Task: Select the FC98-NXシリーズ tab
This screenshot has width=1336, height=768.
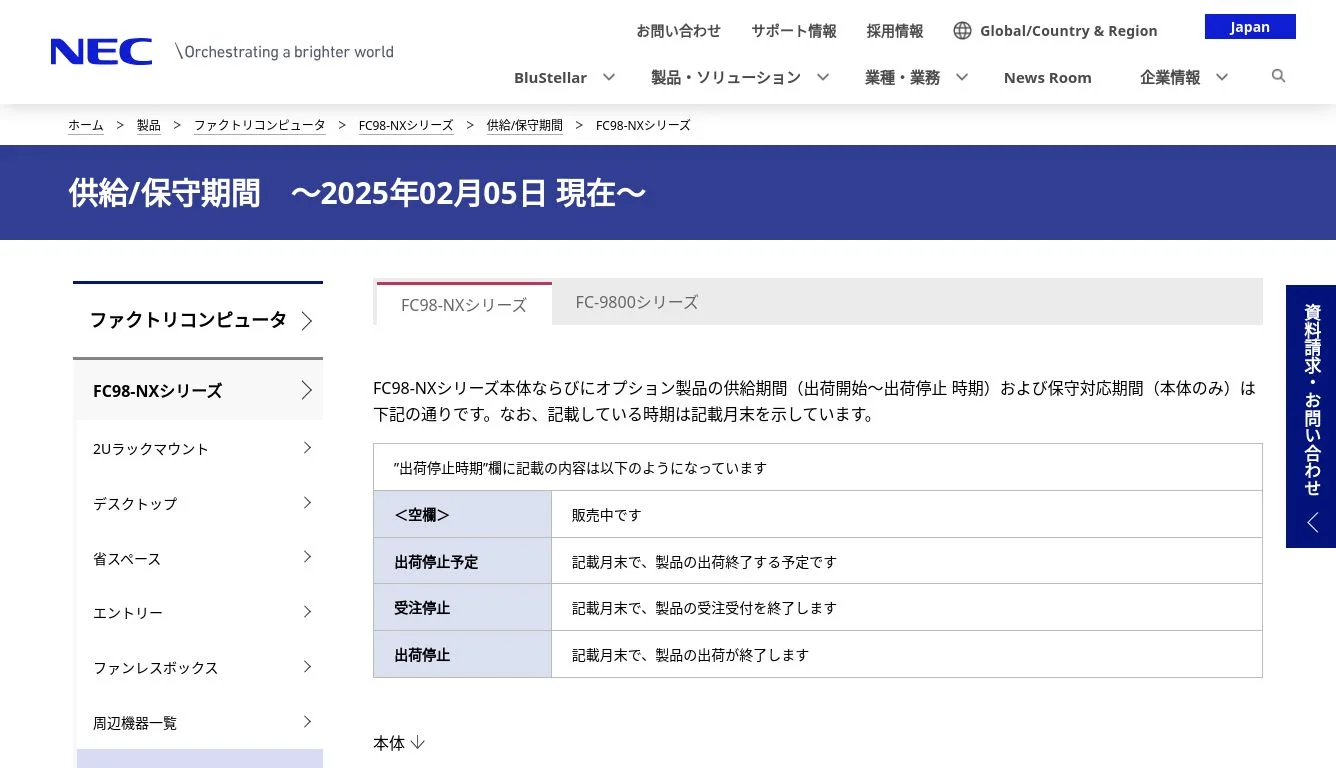Action: click(x=464, y=304)
